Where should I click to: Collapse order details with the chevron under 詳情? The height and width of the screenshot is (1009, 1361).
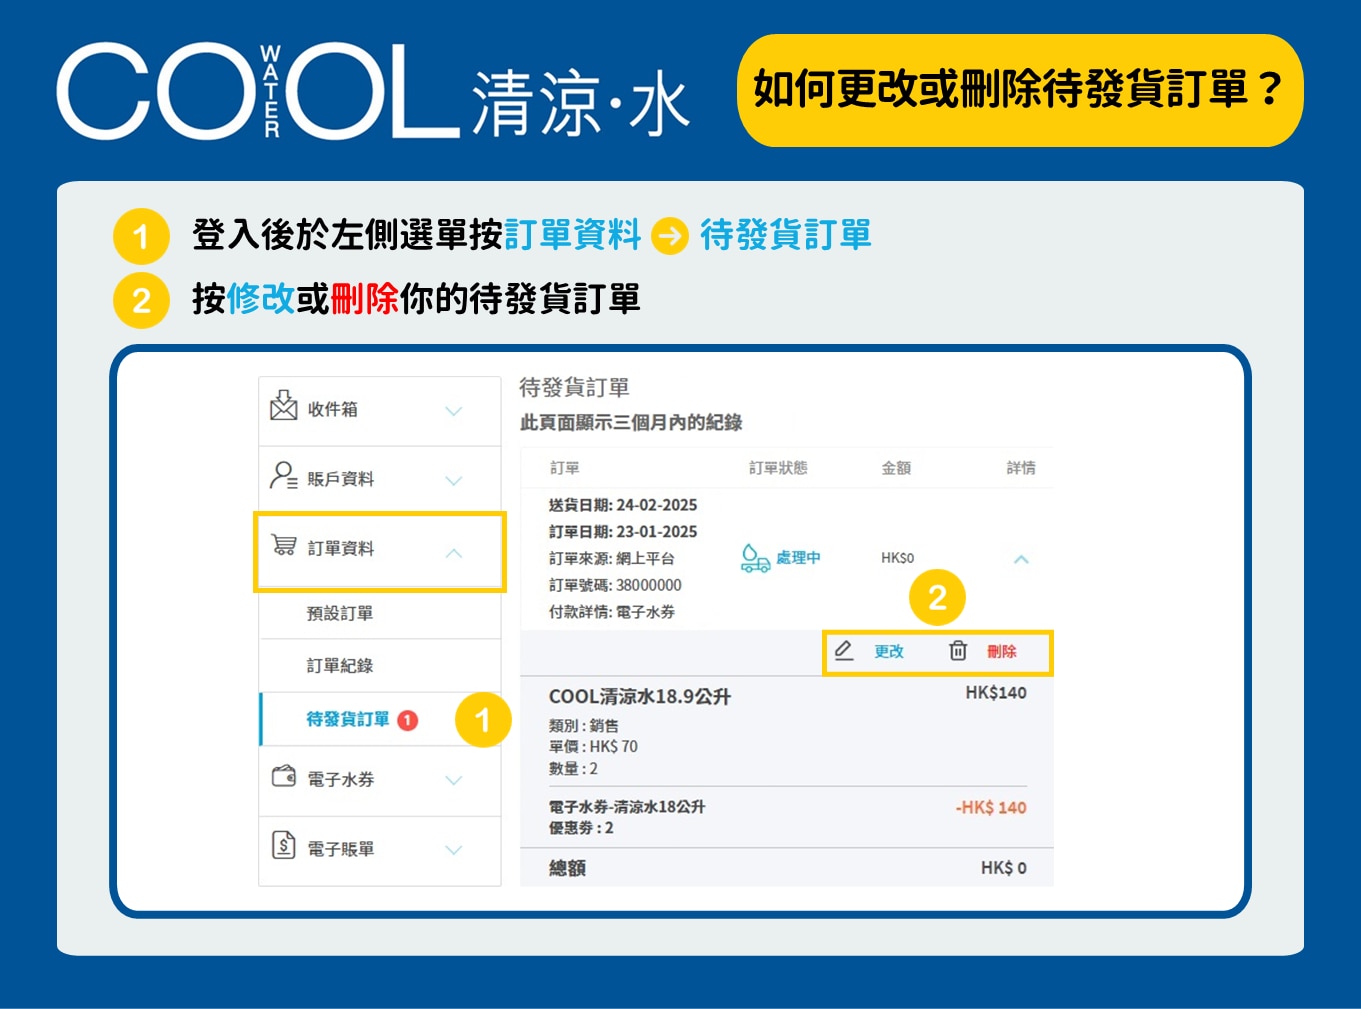pos(1021,560)
